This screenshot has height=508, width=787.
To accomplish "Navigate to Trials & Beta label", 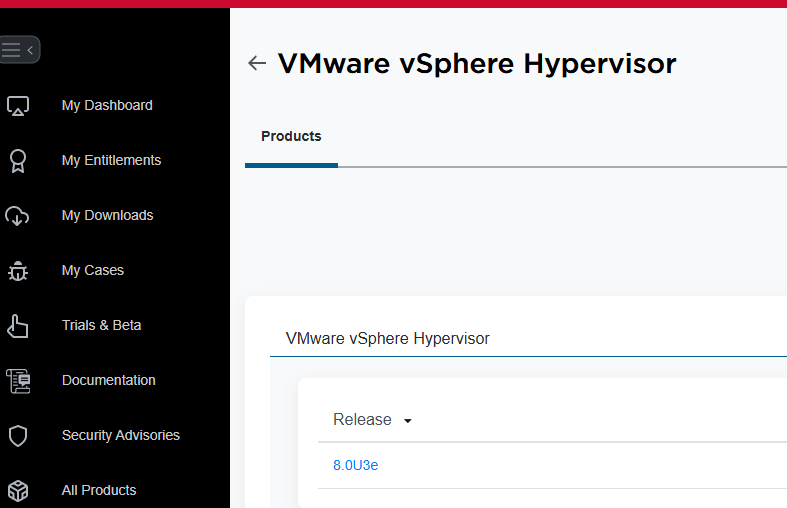I will pyautogui.click(x=101, y=326).
